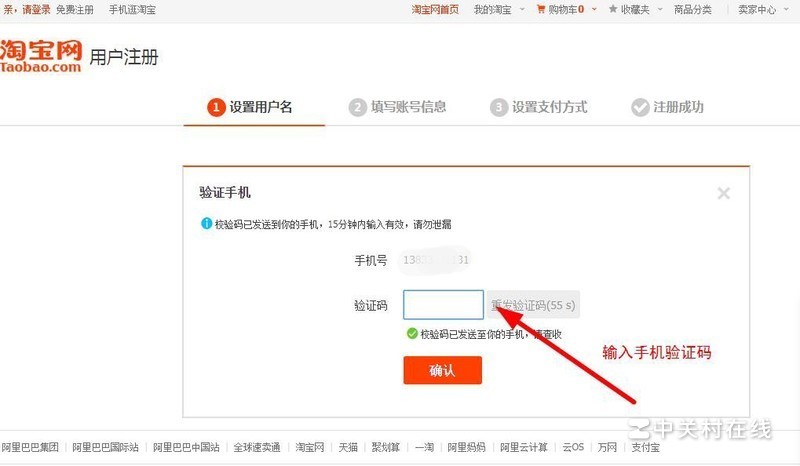The height and width of the screenshot is (466, 800).
Task: Click the 验证手机 dialog title
Action: (225, 192)
